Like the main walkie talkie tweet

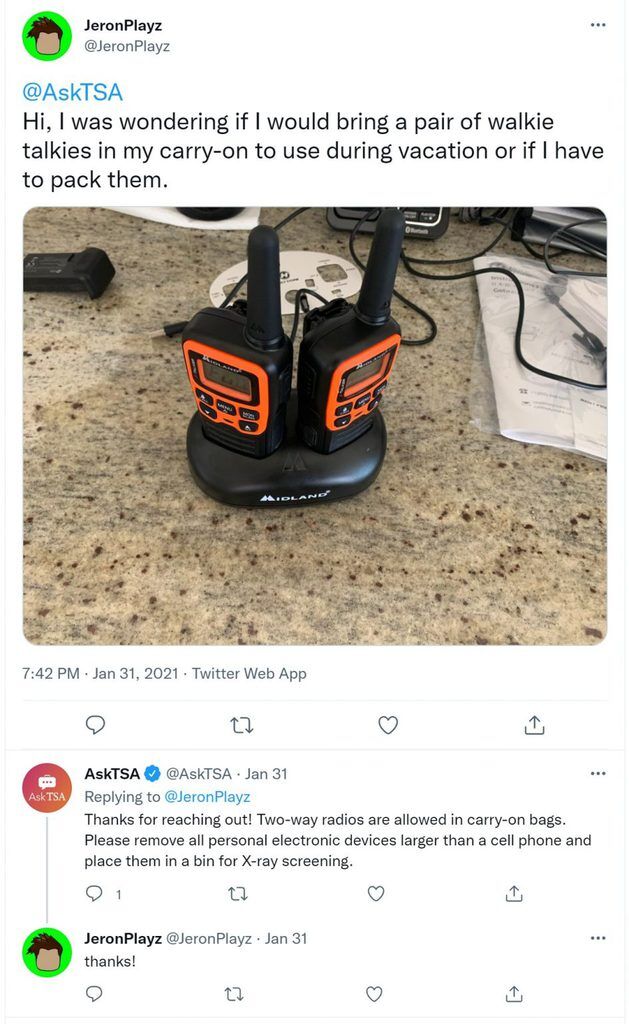tap(388, 725)
